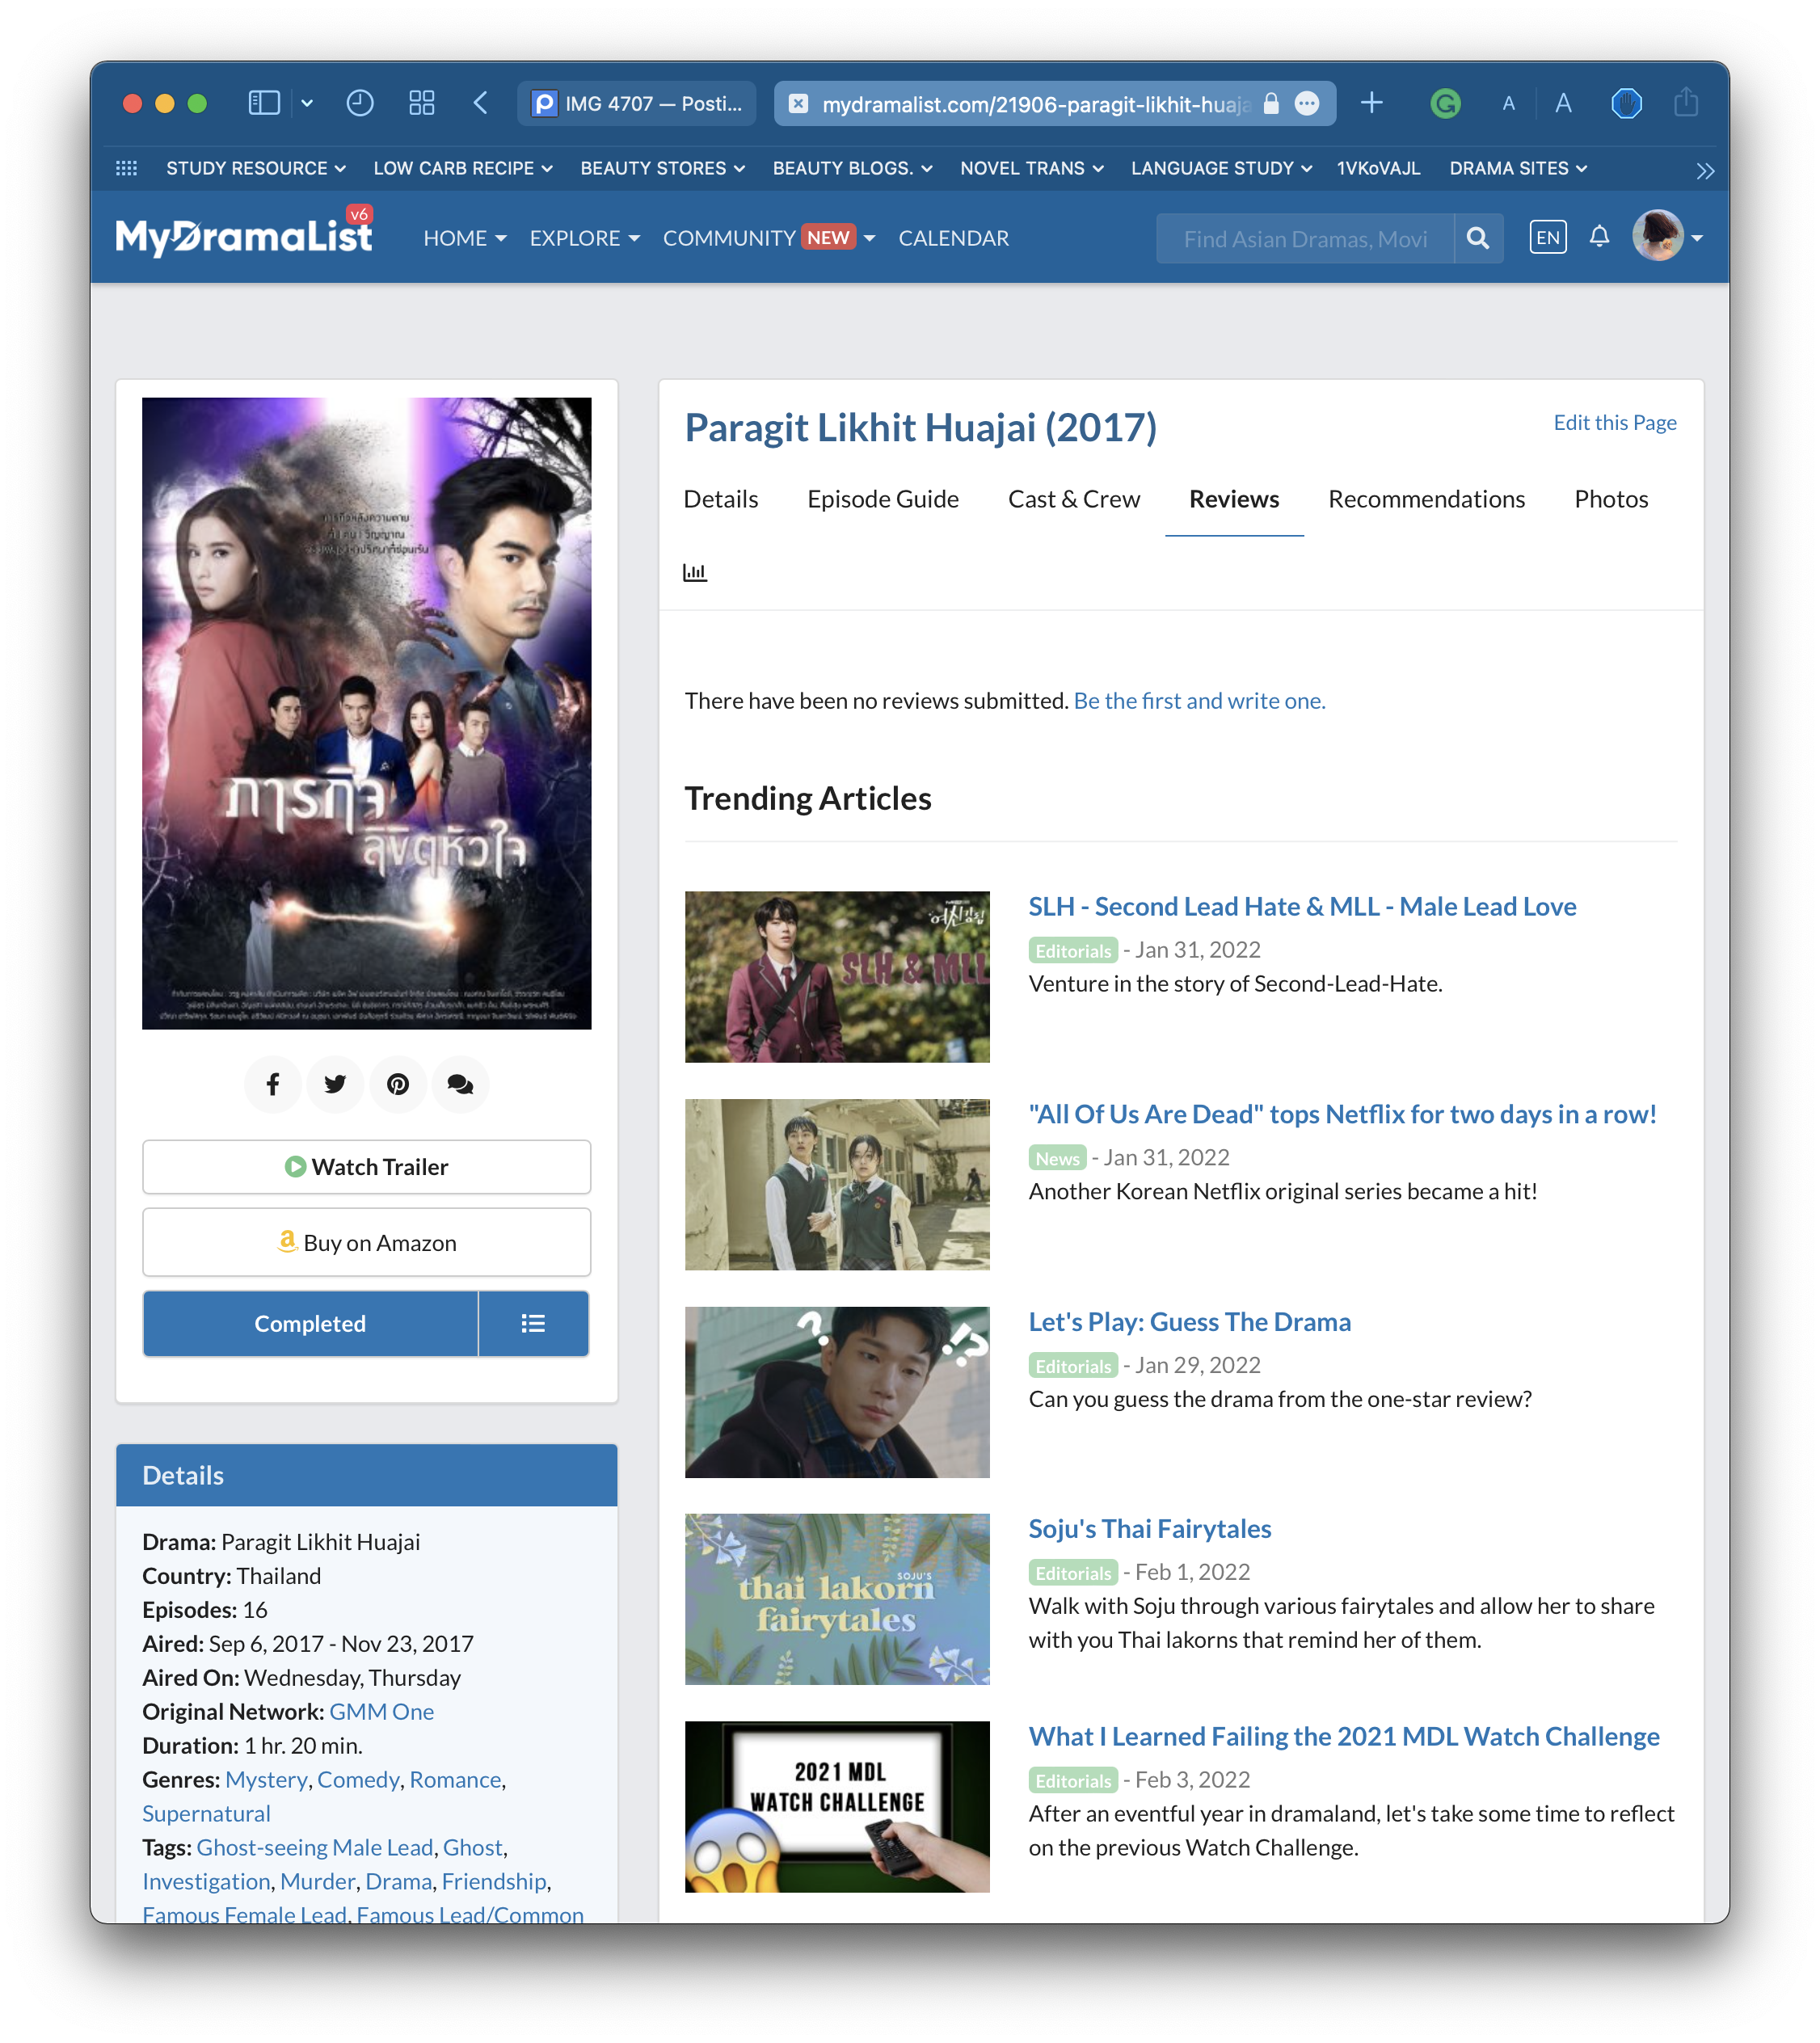The image size is (1820, 2043).
Task: Open user profile avatar menu
Action: [x=1668, y=237]
